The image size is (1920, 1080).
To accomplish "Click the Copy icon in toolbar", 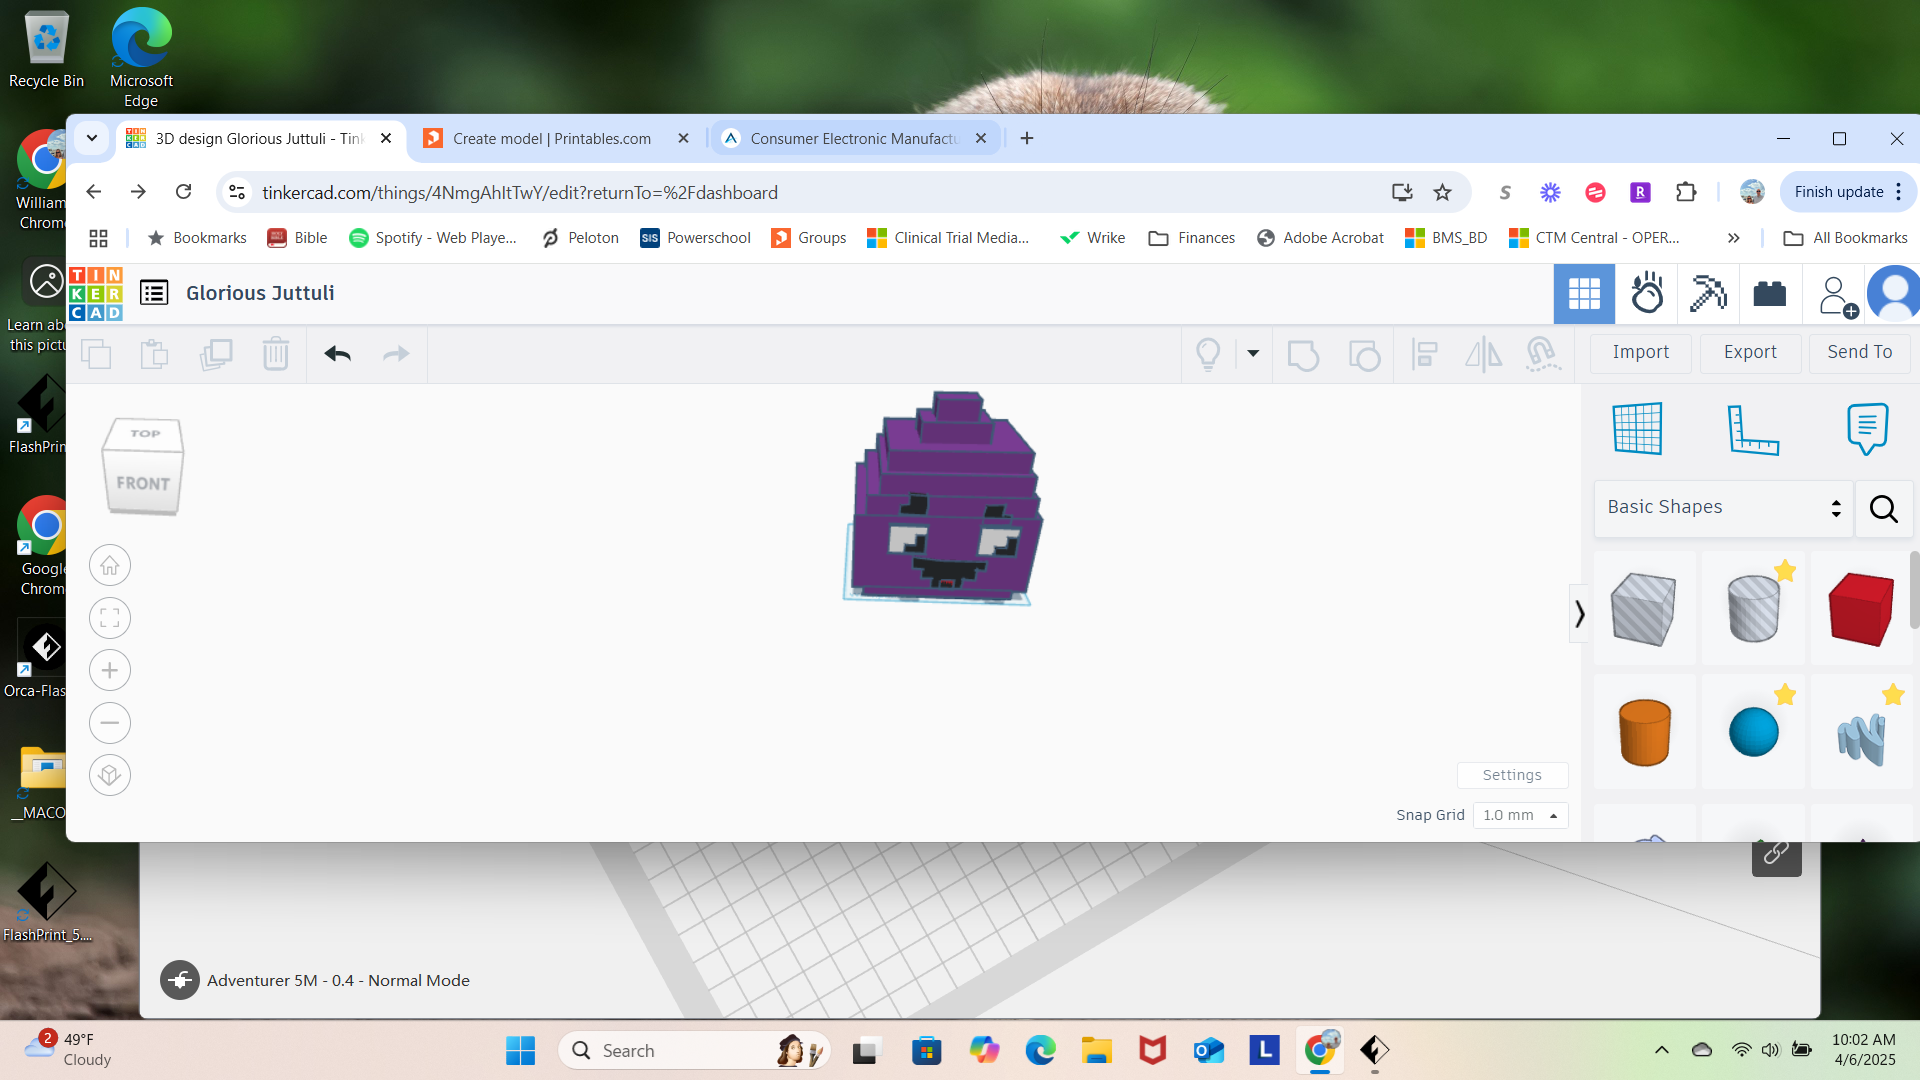I will click(96, 354).
